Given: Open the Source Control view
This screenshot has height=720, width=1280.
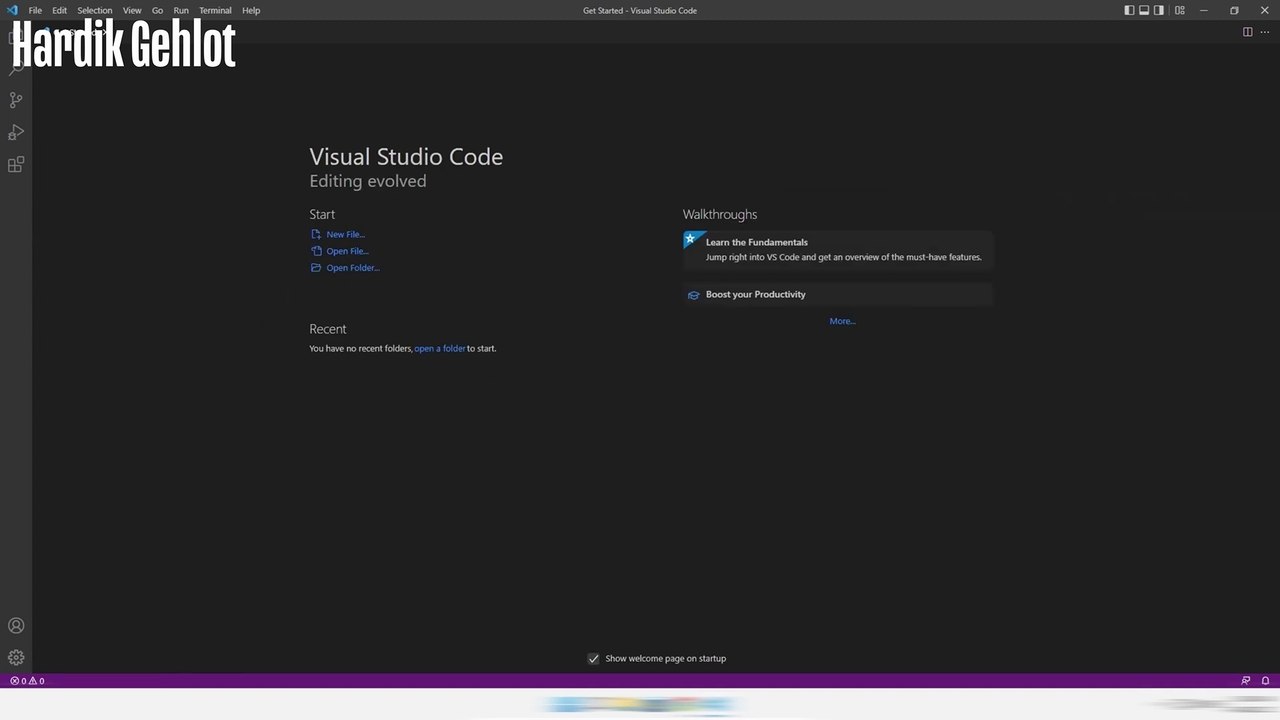Looking at the screenshot, I should pos(16,100).
